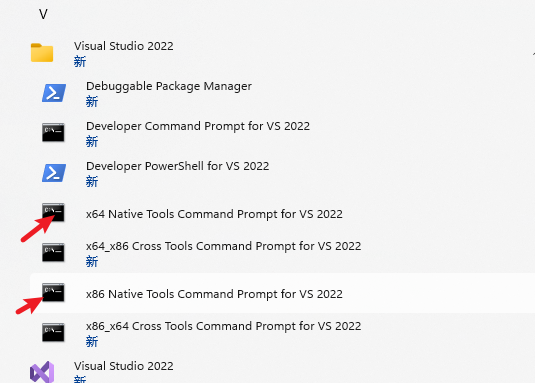Viewport: 535px width, 383px height.
Task: Launch the Visual Studio 2022 application entry
Action: (x=124, y=366)
